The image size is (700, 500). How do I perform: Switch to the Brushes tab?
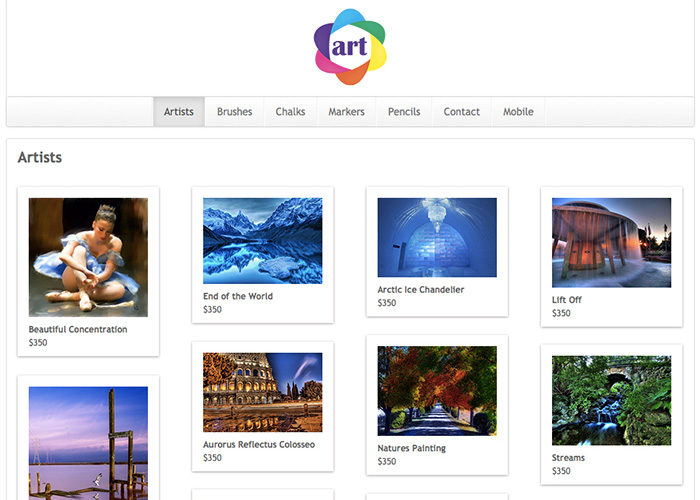tap(234, 112)
